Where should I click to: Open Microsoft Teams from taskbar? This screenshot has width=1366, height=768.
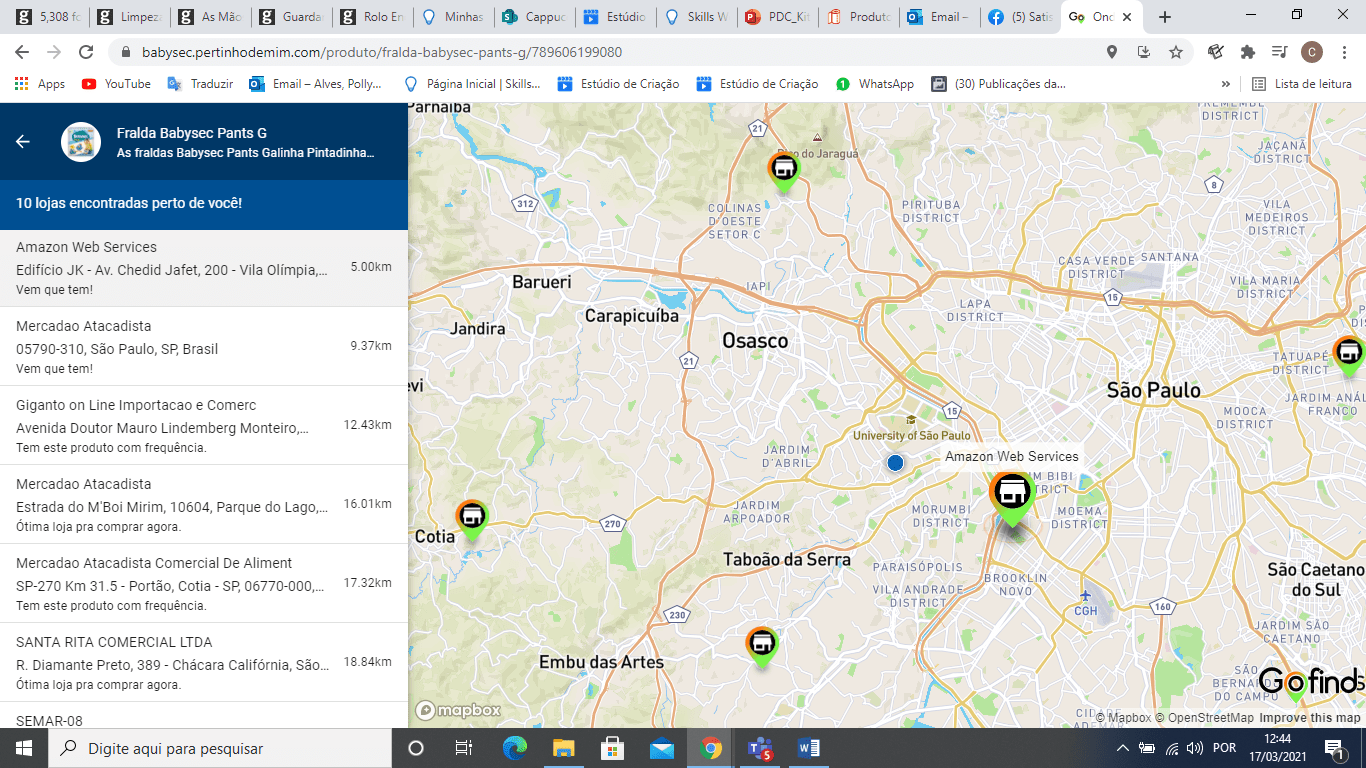(x=760, y=748)
